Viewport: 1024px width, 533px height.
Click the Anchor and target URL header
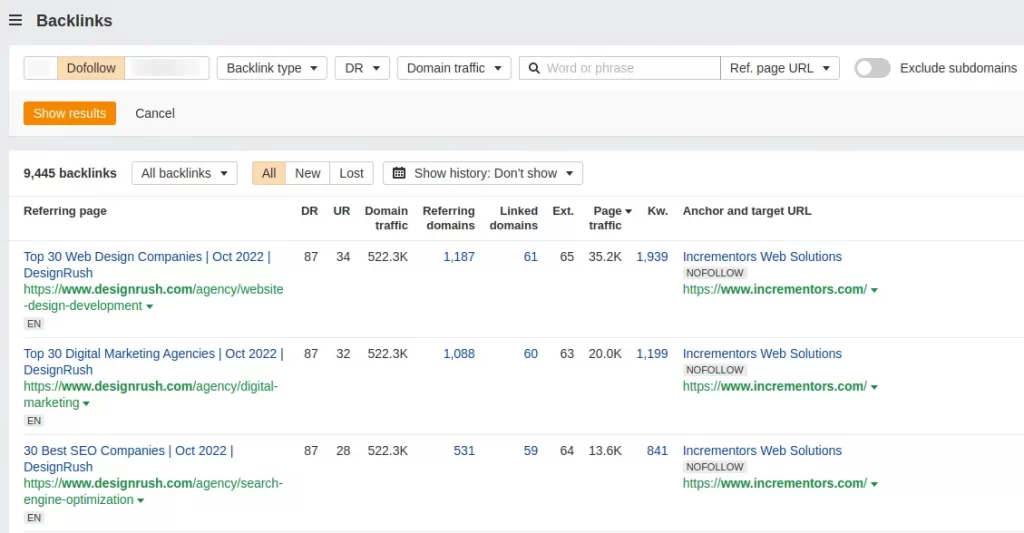pos(747,211)
